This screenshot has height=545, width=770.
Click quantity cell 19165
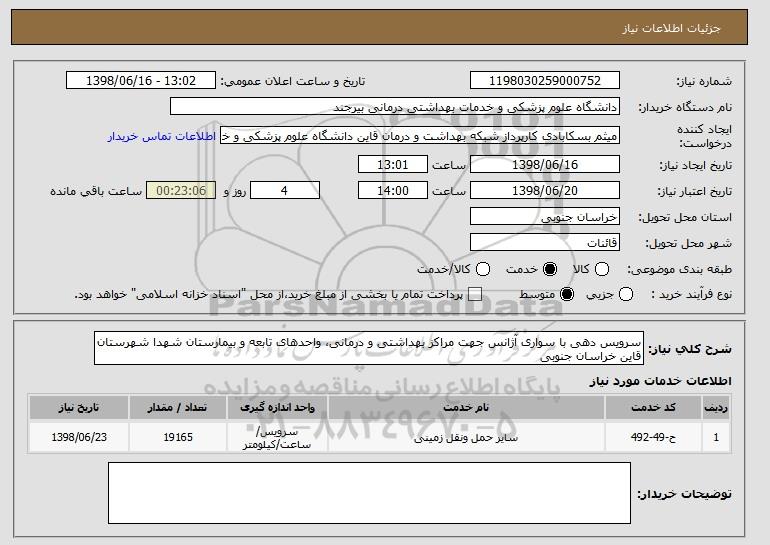178,437
